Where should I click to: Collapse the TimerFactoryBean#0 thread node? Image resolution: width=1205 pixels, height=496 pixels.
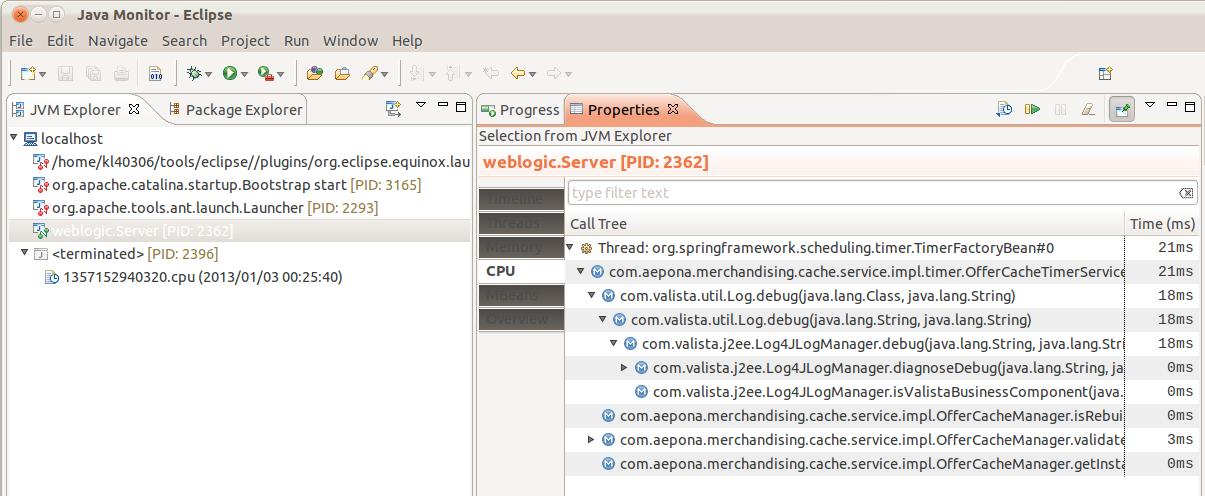pyautogui.click(x=570, y=247)
